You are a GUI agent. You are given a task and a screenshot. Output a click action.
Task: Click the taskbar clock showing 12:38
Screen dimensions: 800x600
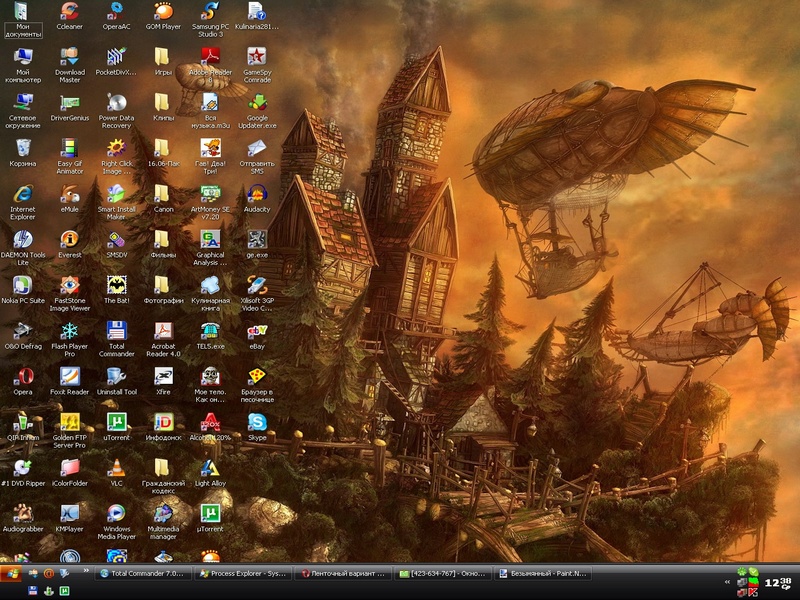(x=778, y=583)
